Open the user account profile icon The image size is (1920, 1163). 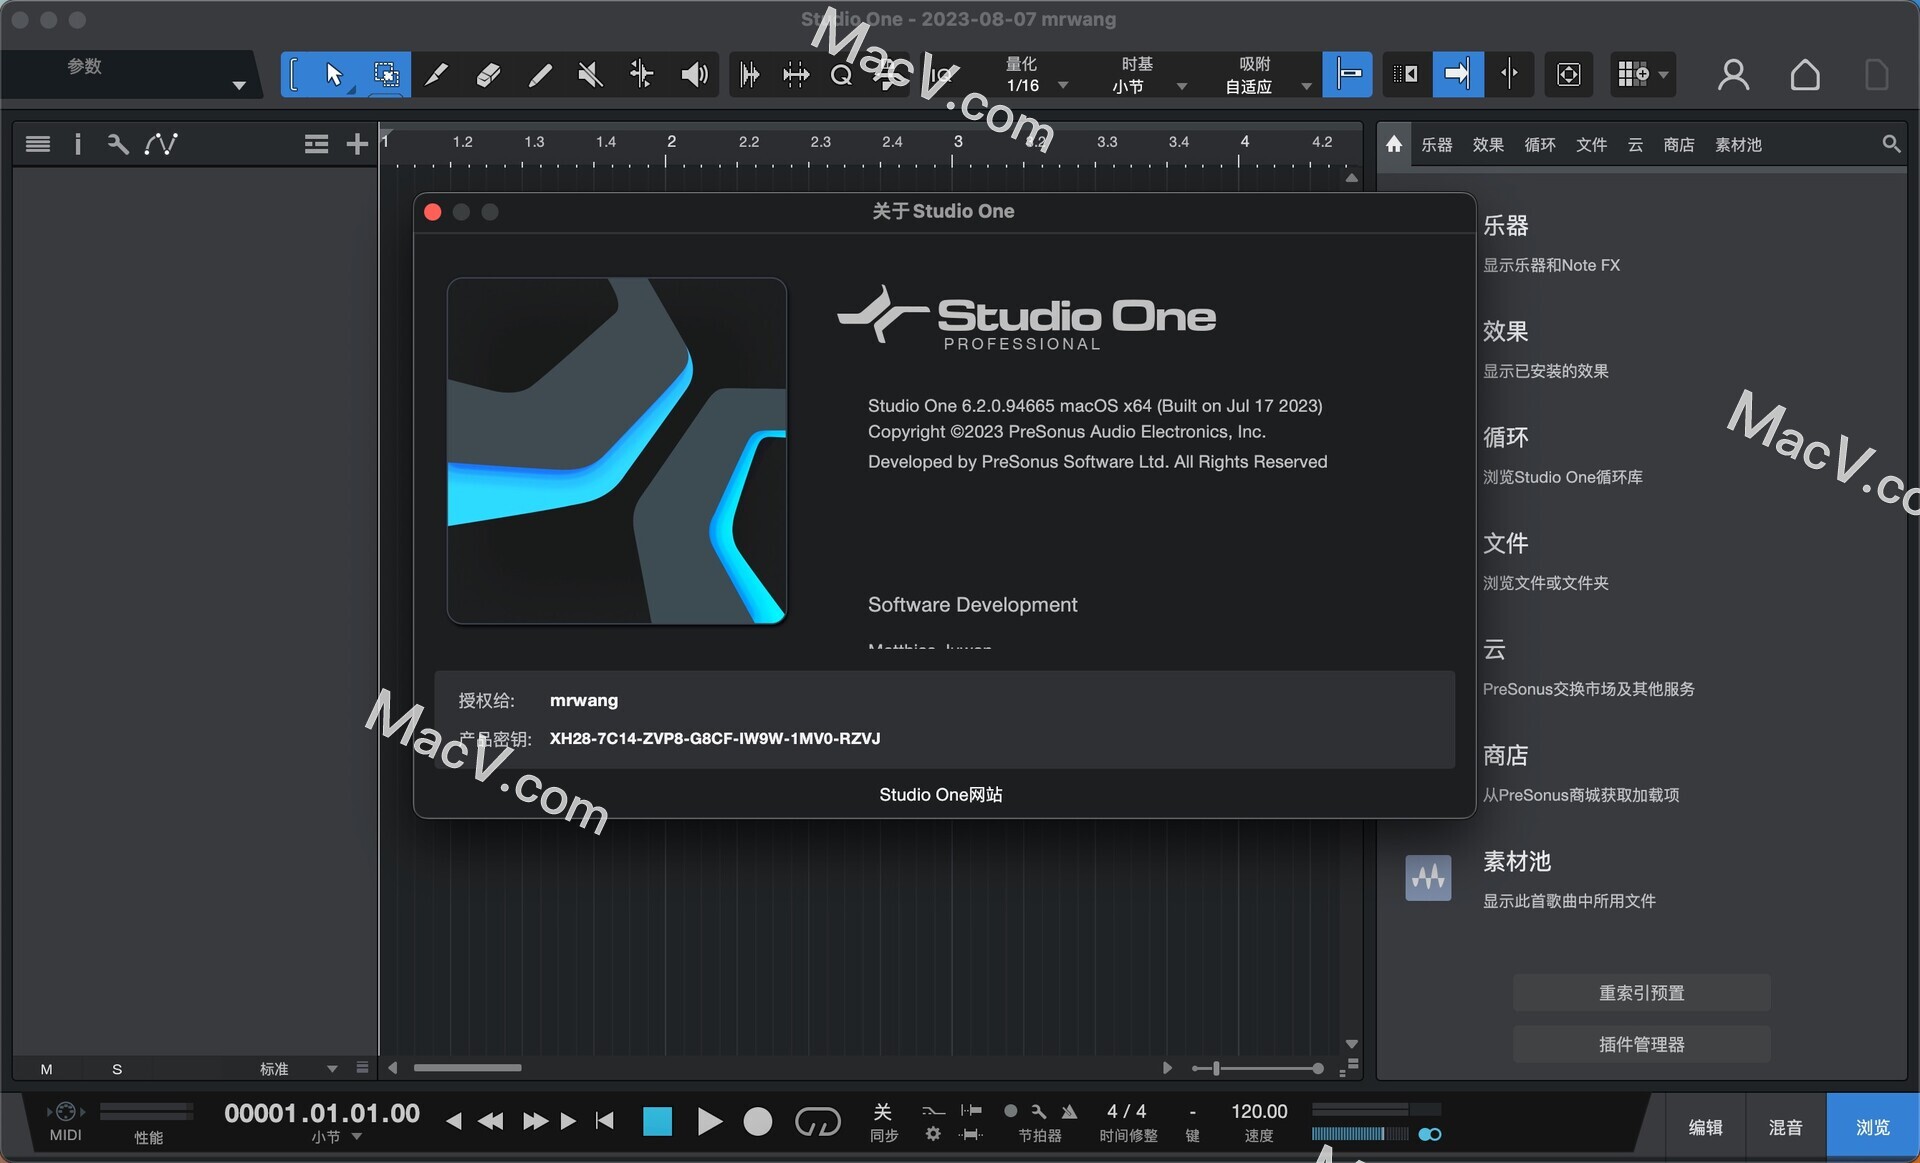(x=1733, y=74)
